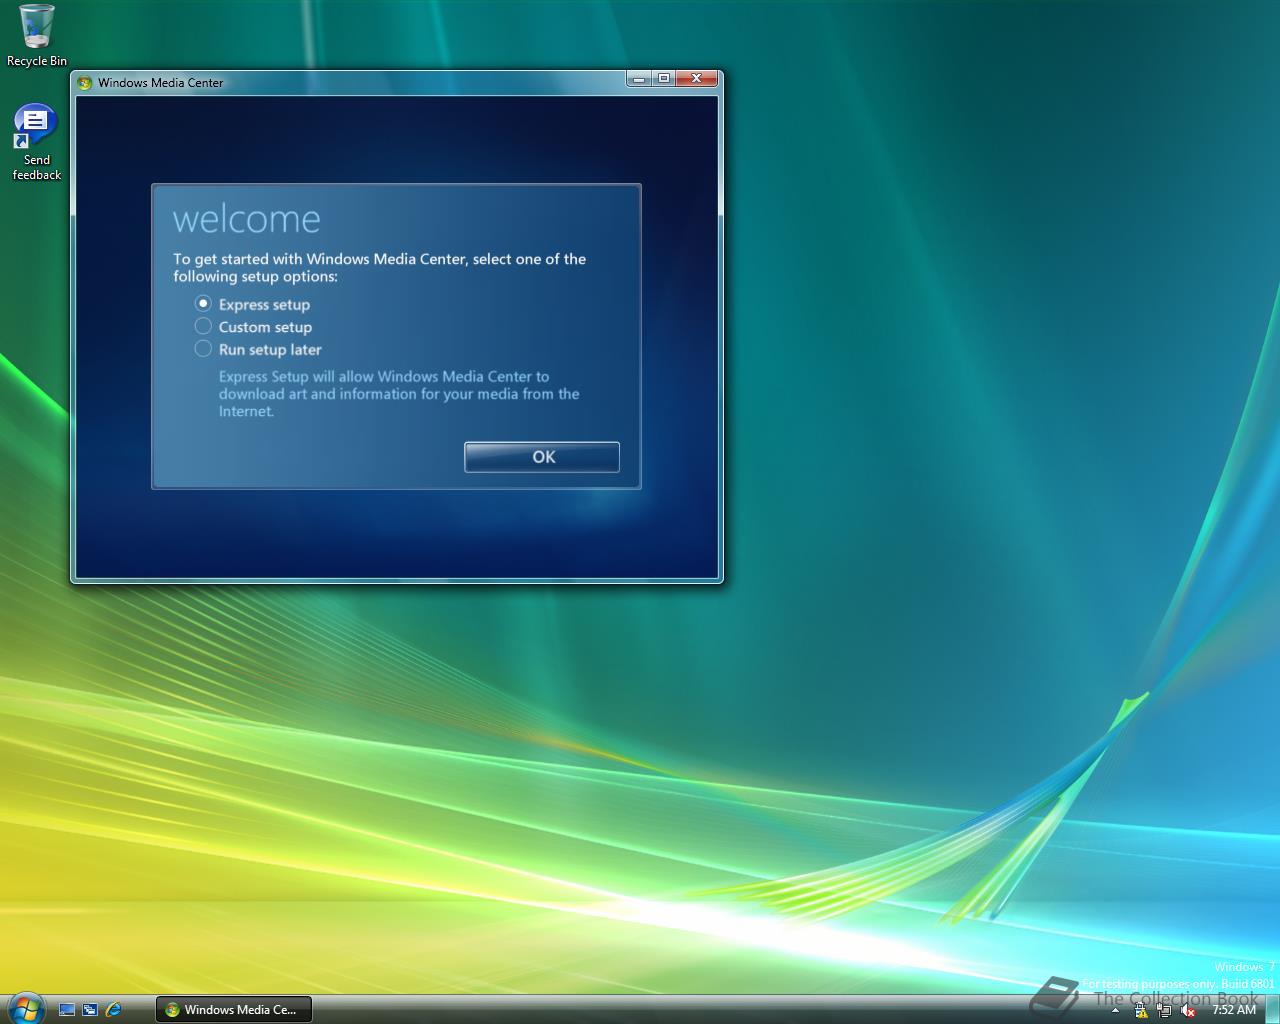1280x1024 pixels.
Task: Show hidden tray icons arrow
Action: [1115, 1011]
